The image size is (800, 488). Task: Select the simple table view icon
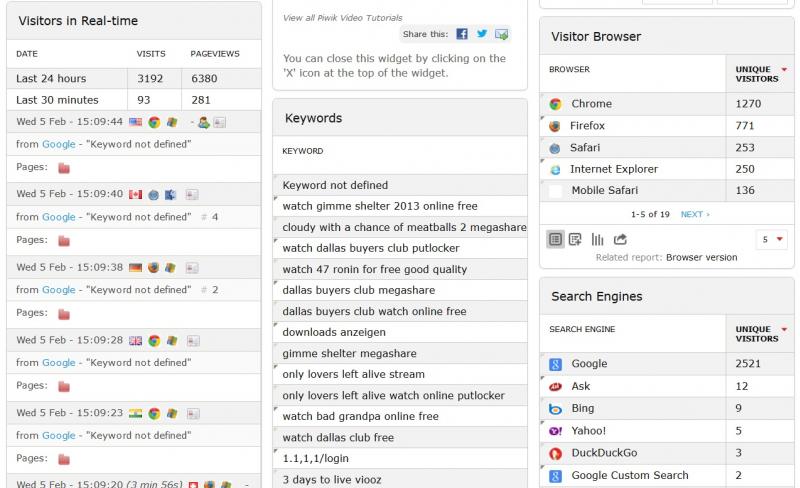tap(555, 239)
